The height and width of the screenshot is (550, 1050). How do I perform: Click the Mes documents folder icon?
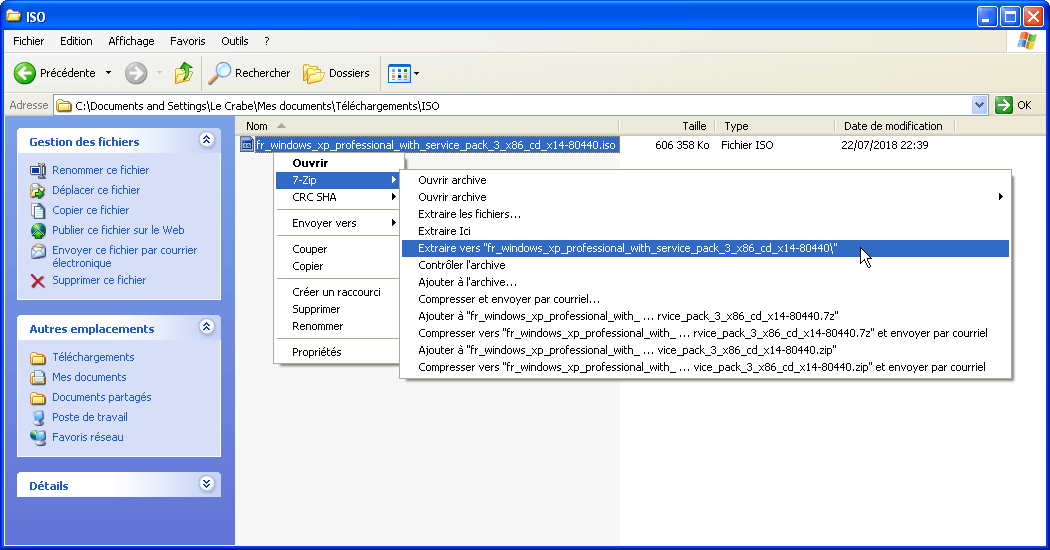click(38, 377)
